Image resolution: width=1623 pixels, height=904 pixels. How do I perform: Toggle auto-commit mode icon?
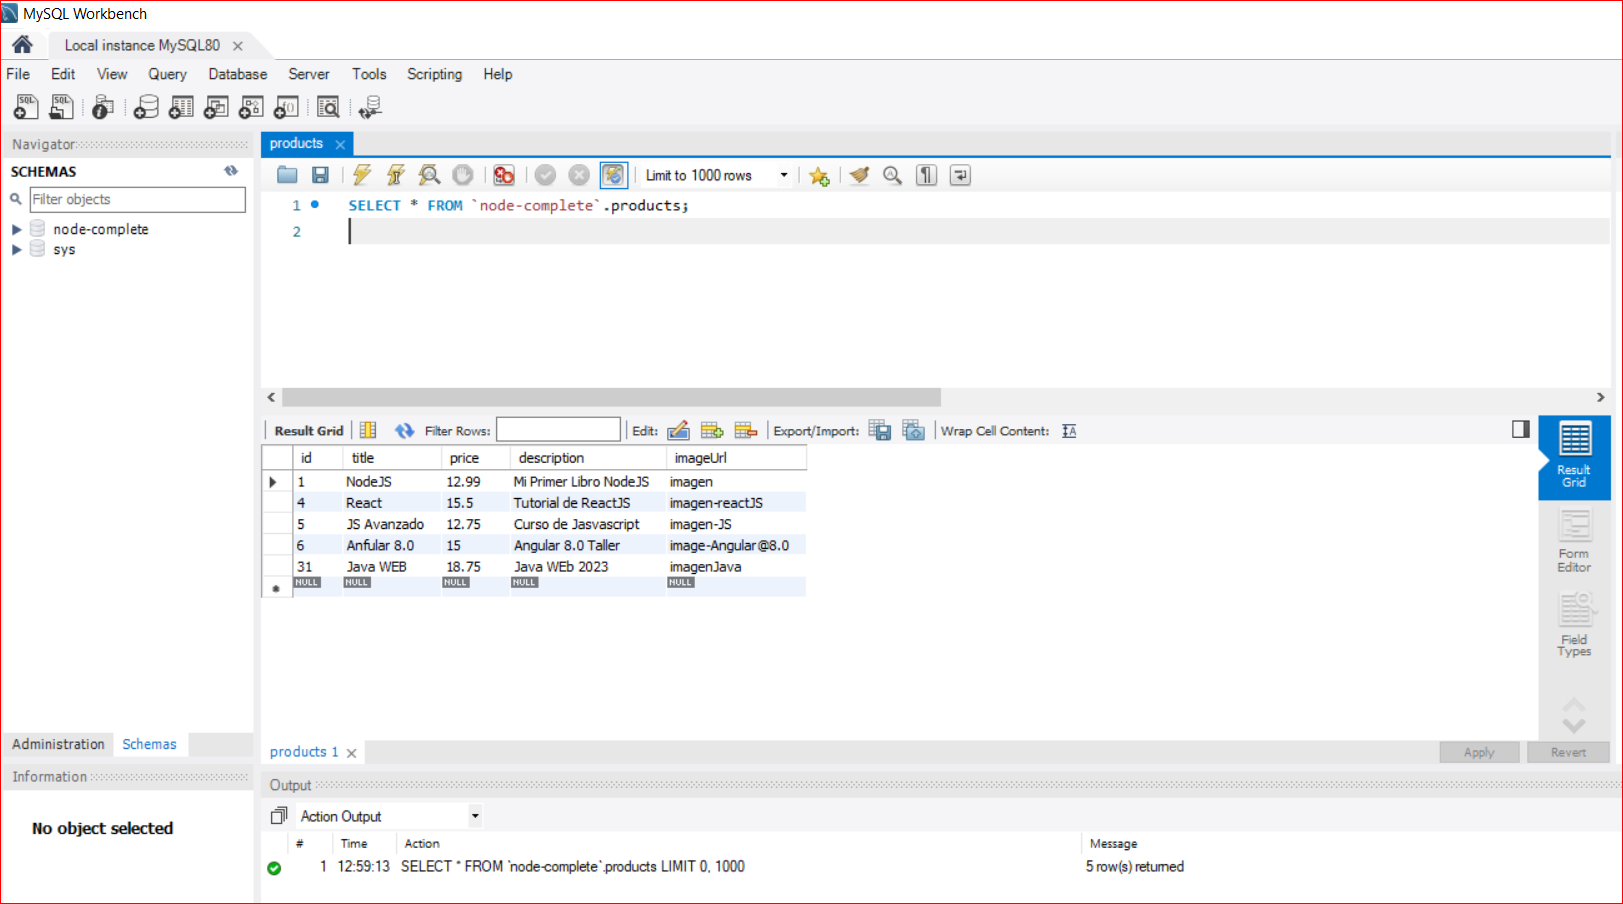click(x=613, y=175)
